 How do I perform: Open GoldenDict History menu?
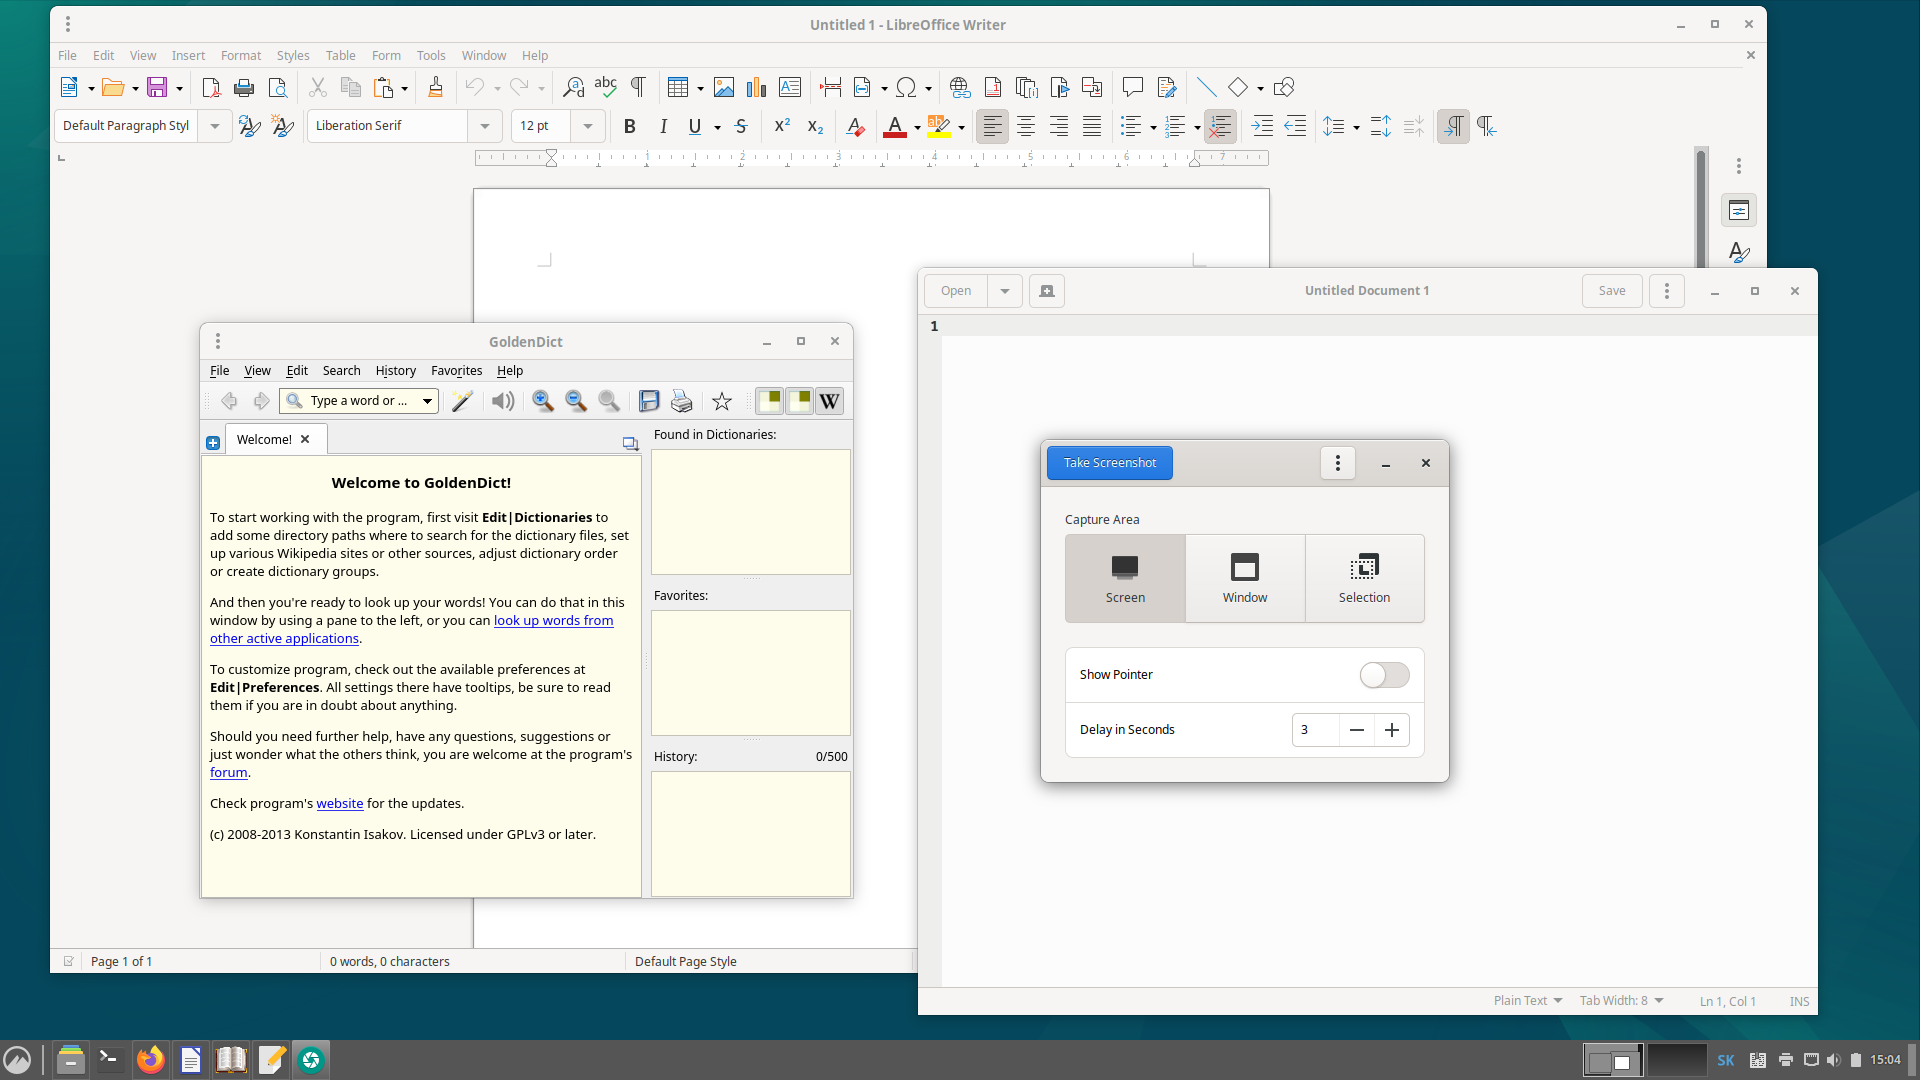395,371
